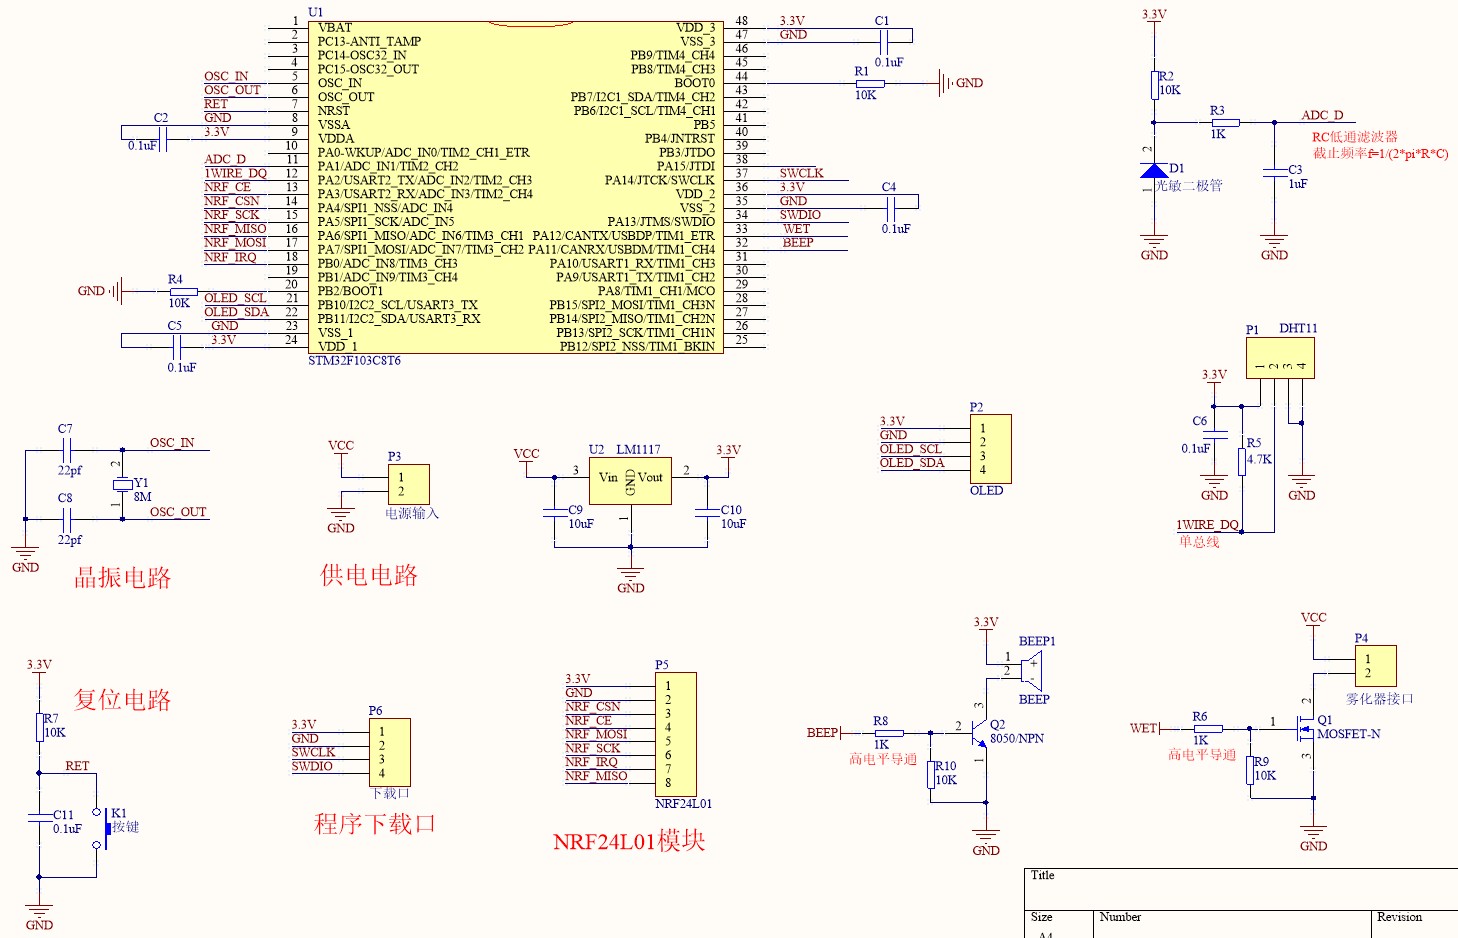This screenshot has height=938, width=1458.
Task: Click the 供电电路 title text
Action: pyautogui.click(x=369, y=574)
